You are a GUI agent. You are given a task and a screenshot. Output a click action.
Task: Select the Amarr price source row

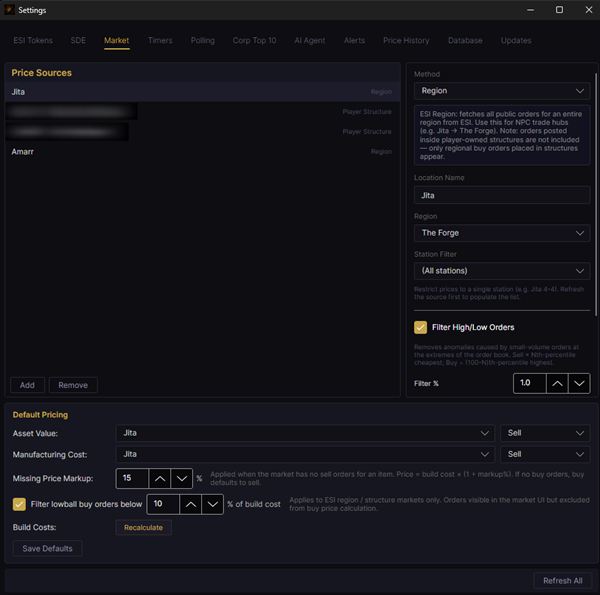coord(202,152)
